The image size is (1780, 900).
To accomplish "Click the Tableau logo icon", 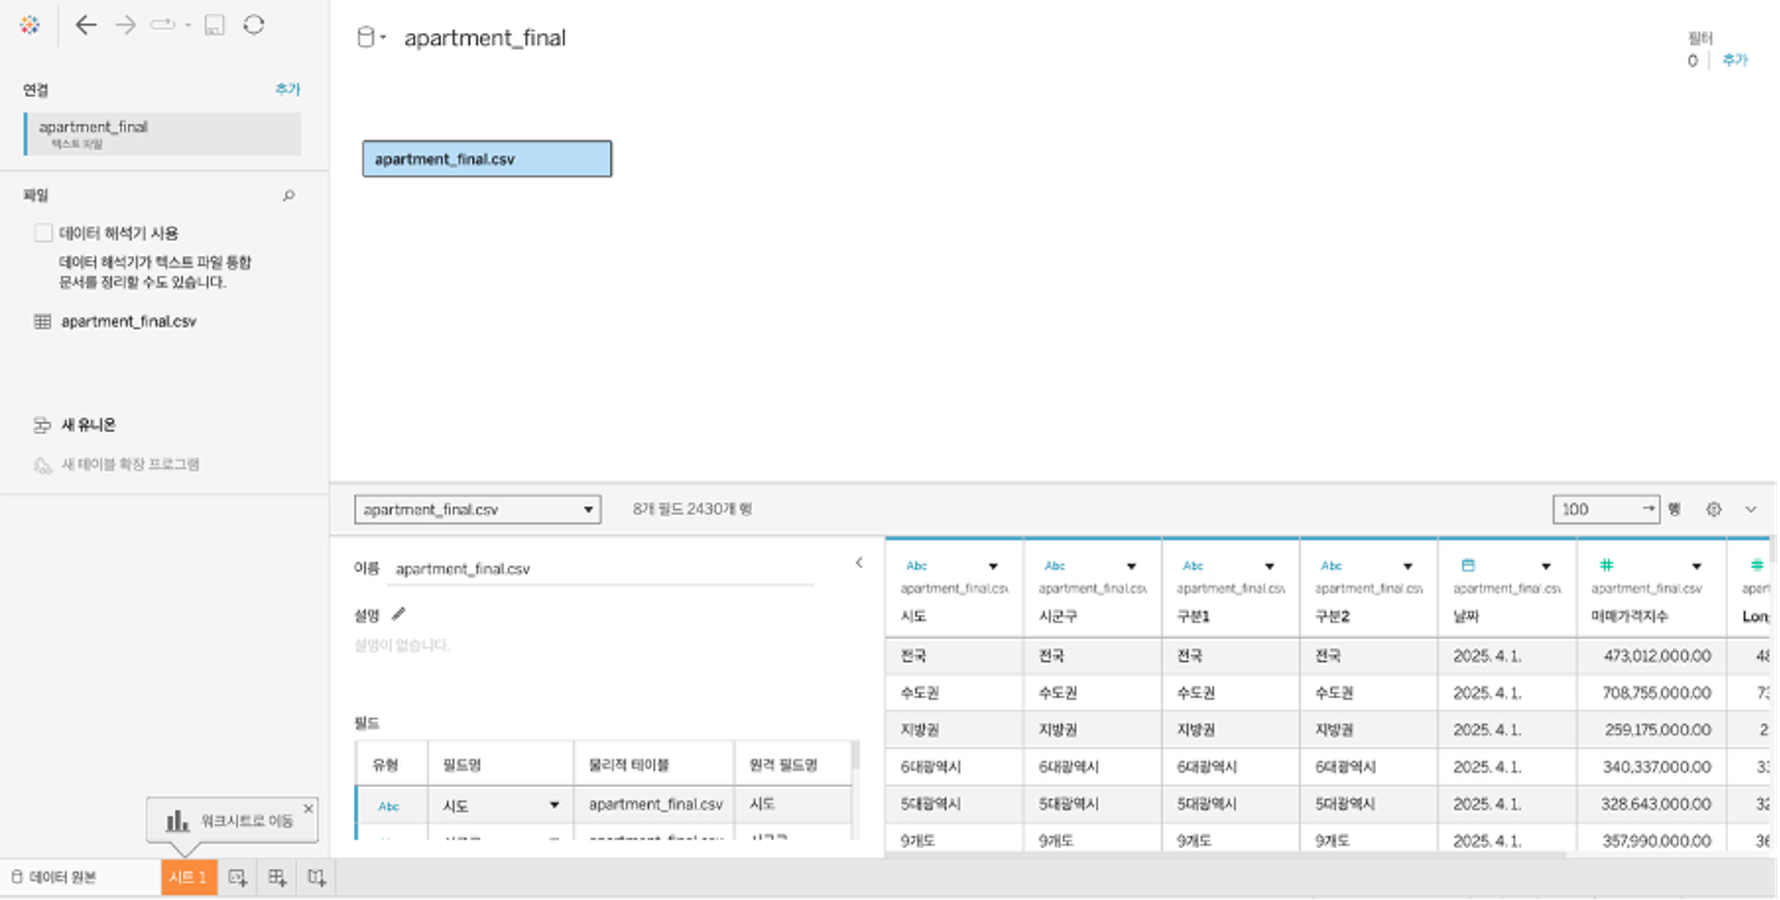I will 30,25.
